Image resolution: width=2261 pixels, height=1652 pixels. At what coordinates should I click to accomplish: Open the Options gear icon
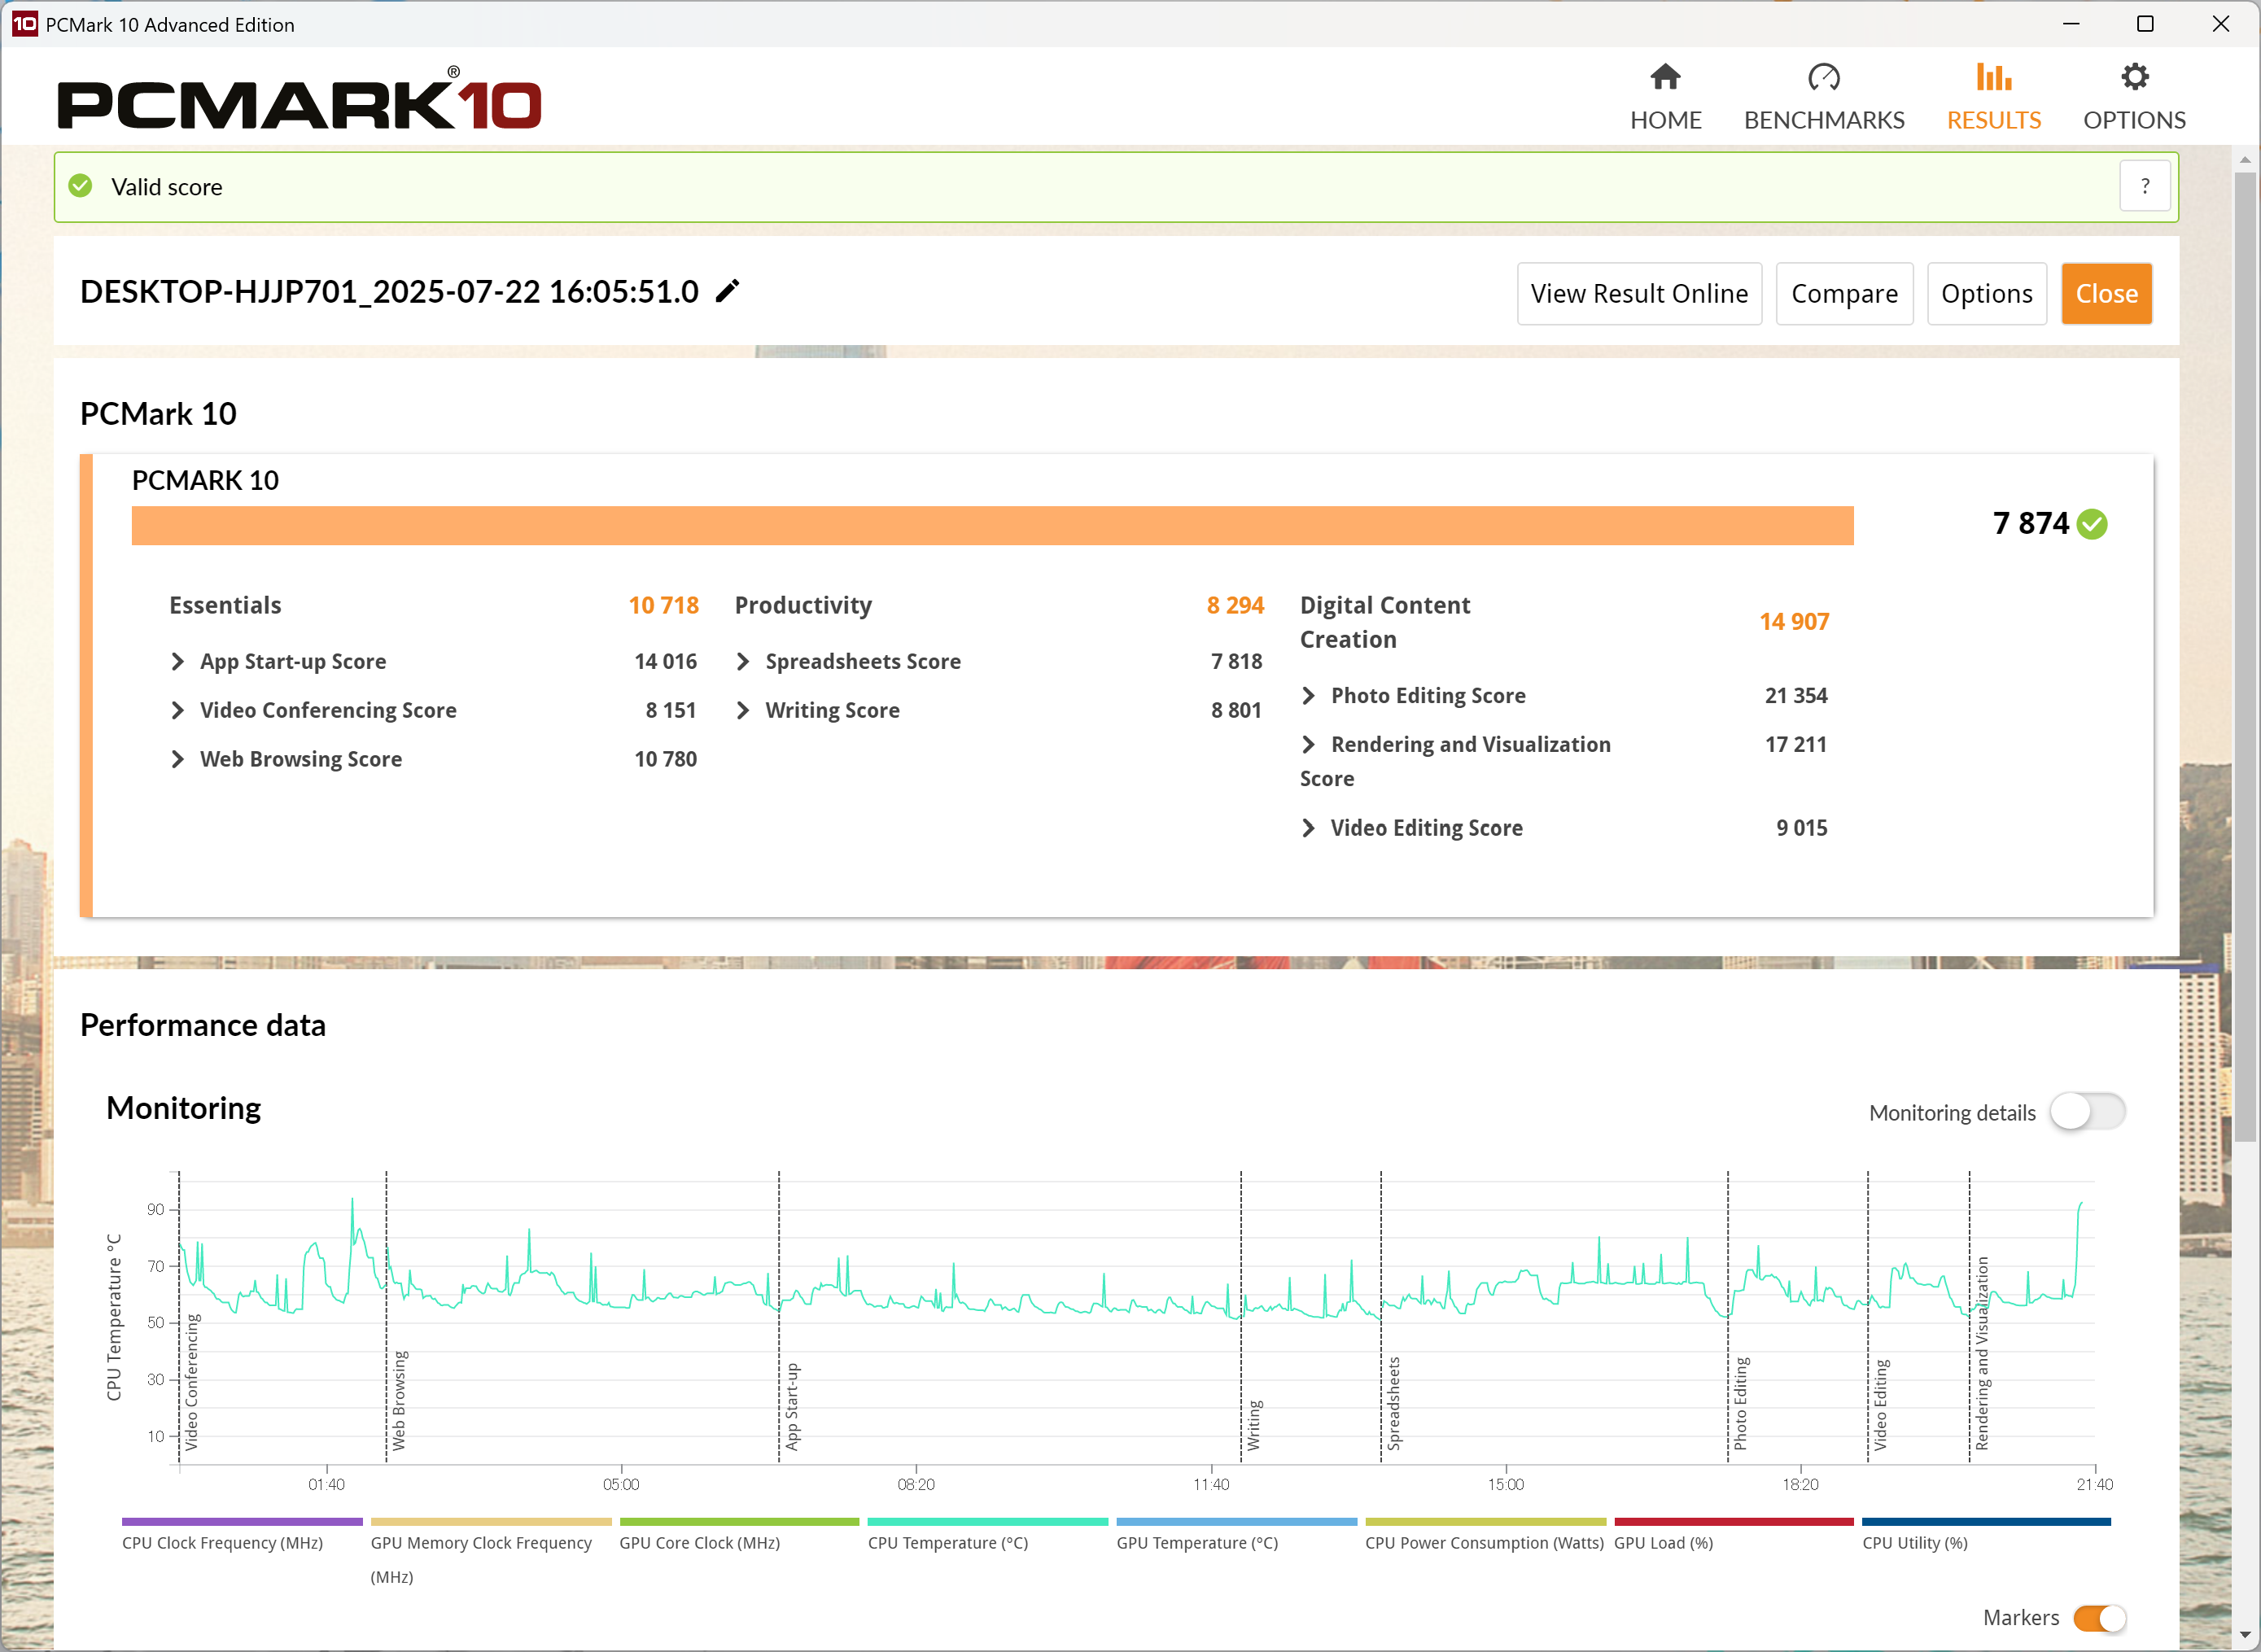tap(2134, 78)
